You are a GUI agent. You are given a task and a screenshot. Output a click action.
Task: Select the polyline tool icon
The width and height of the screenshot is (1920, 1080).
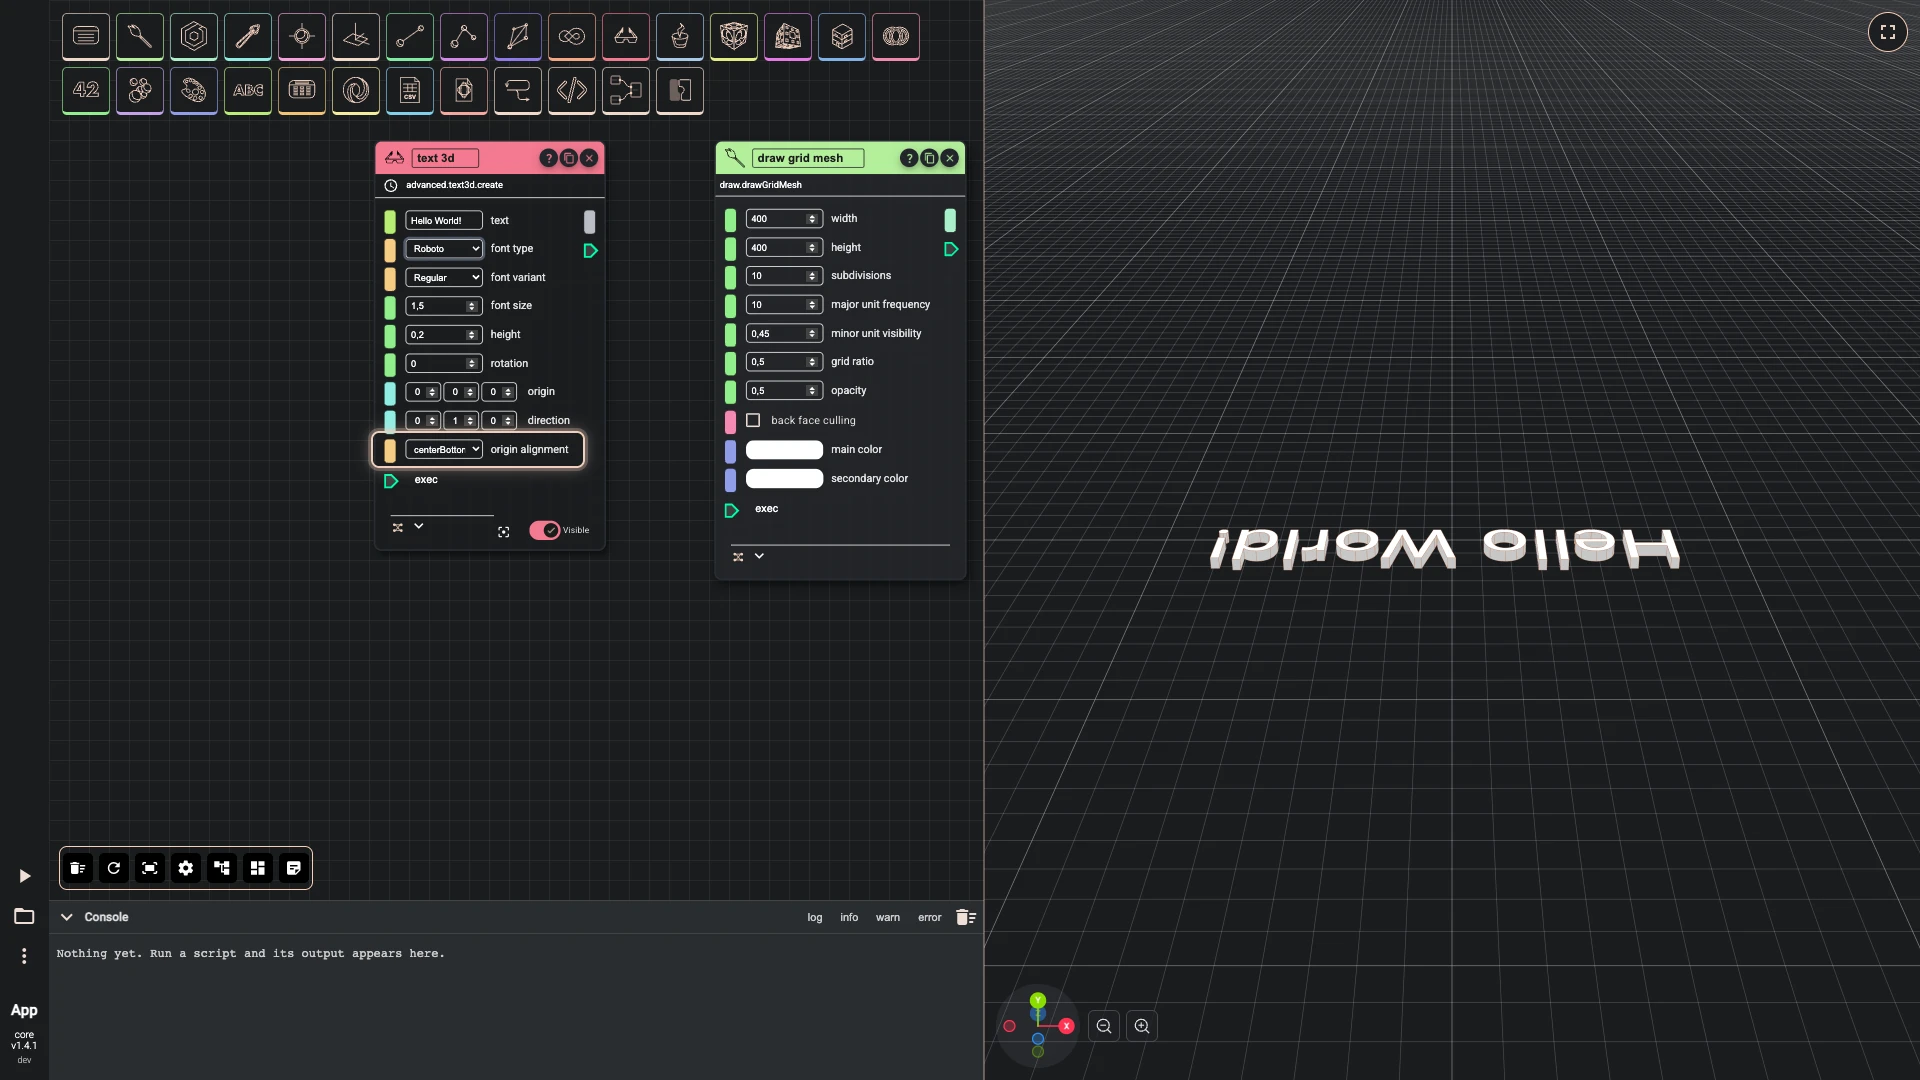coord(464,37)
